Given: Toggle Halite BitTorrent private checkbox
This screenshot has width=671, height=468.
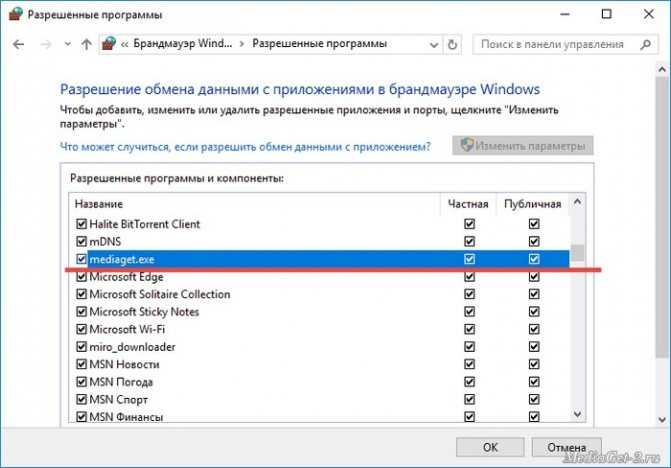Looking at the screenshot, I should click(469, 224).
